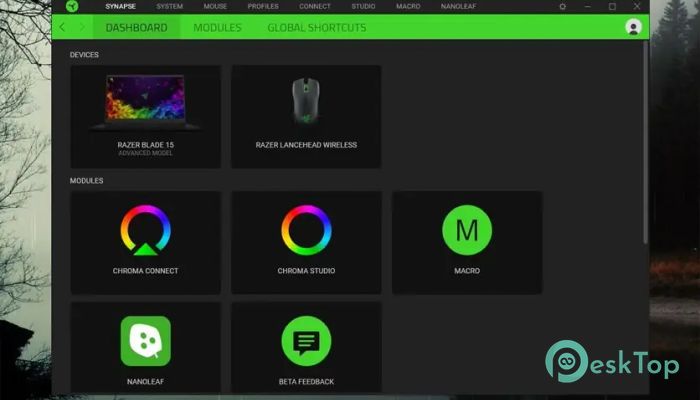
Task: Open the user account avatar
Action: pos(633,27)
